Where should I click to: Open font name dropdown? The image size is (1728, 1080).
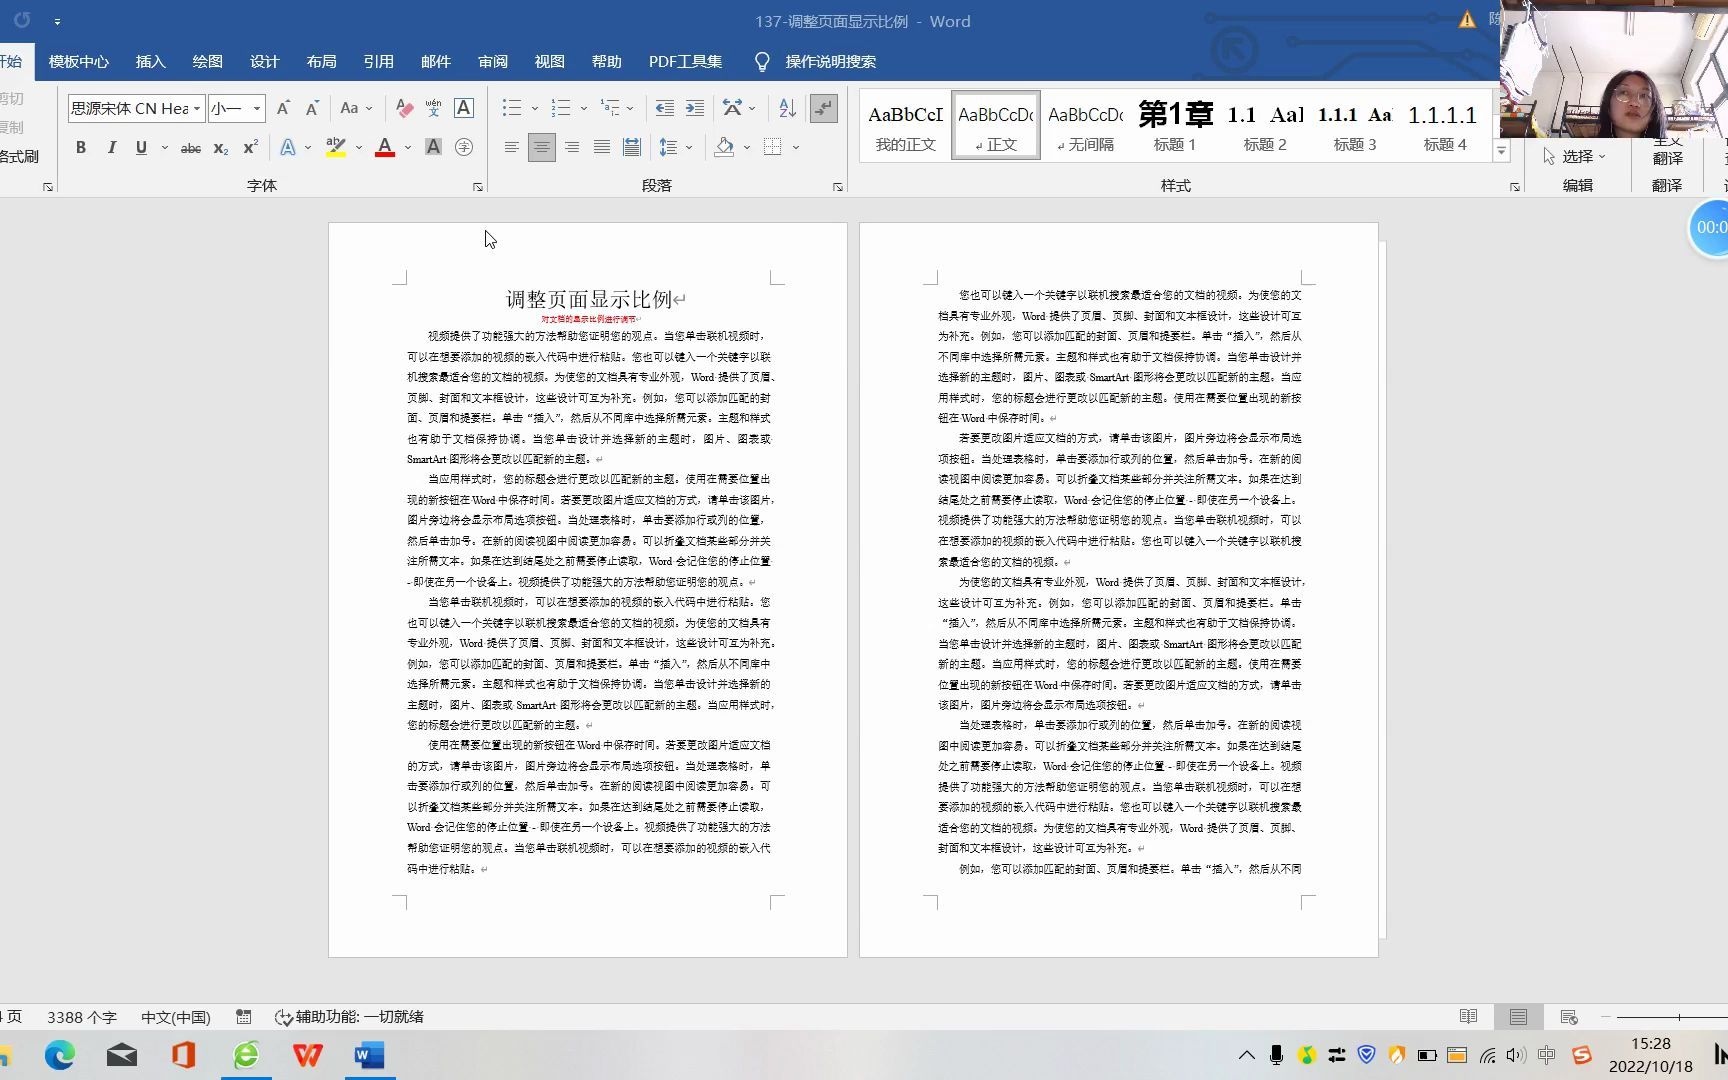tap(197, 108)
